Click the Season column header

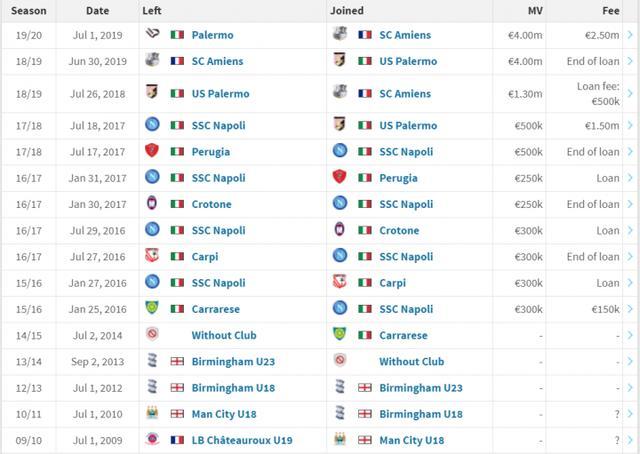pos(29,11)
